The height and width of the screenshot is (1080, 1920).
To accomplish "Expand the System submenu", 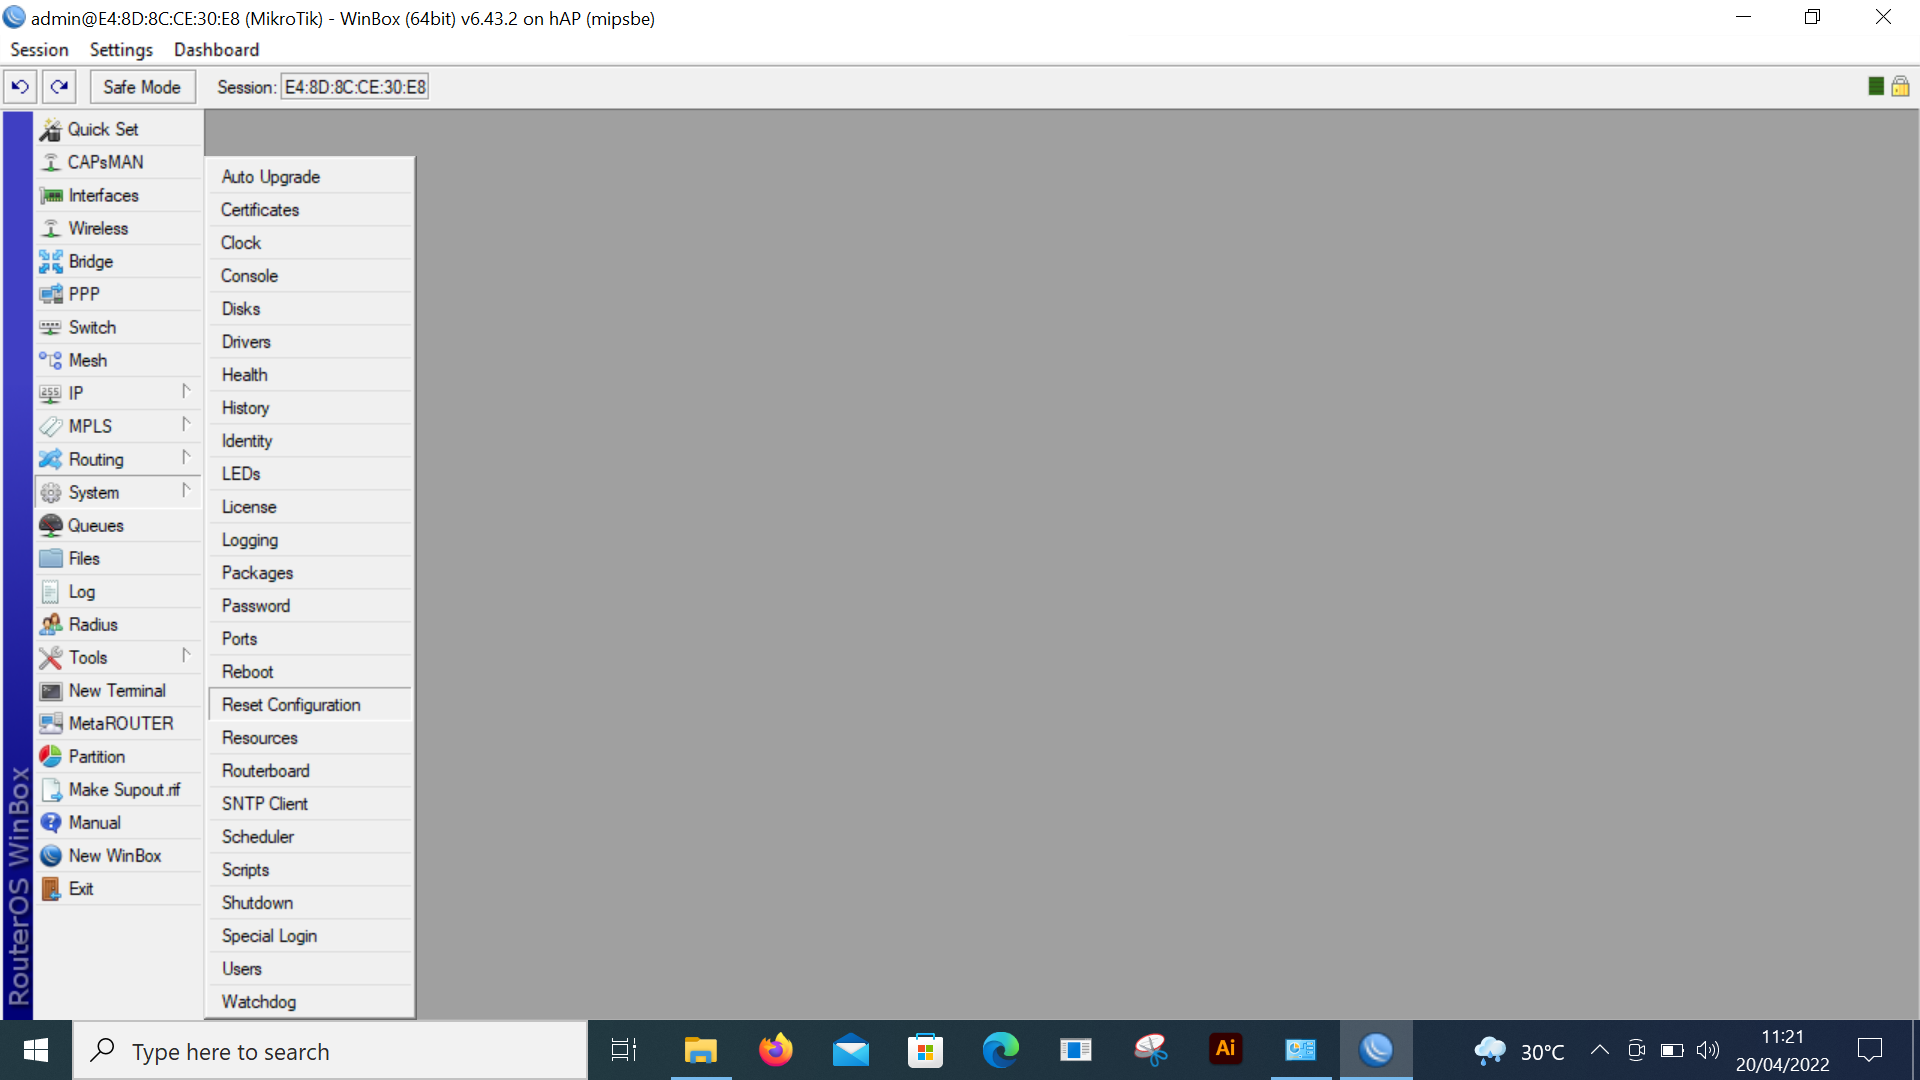I will click(119, 492).
